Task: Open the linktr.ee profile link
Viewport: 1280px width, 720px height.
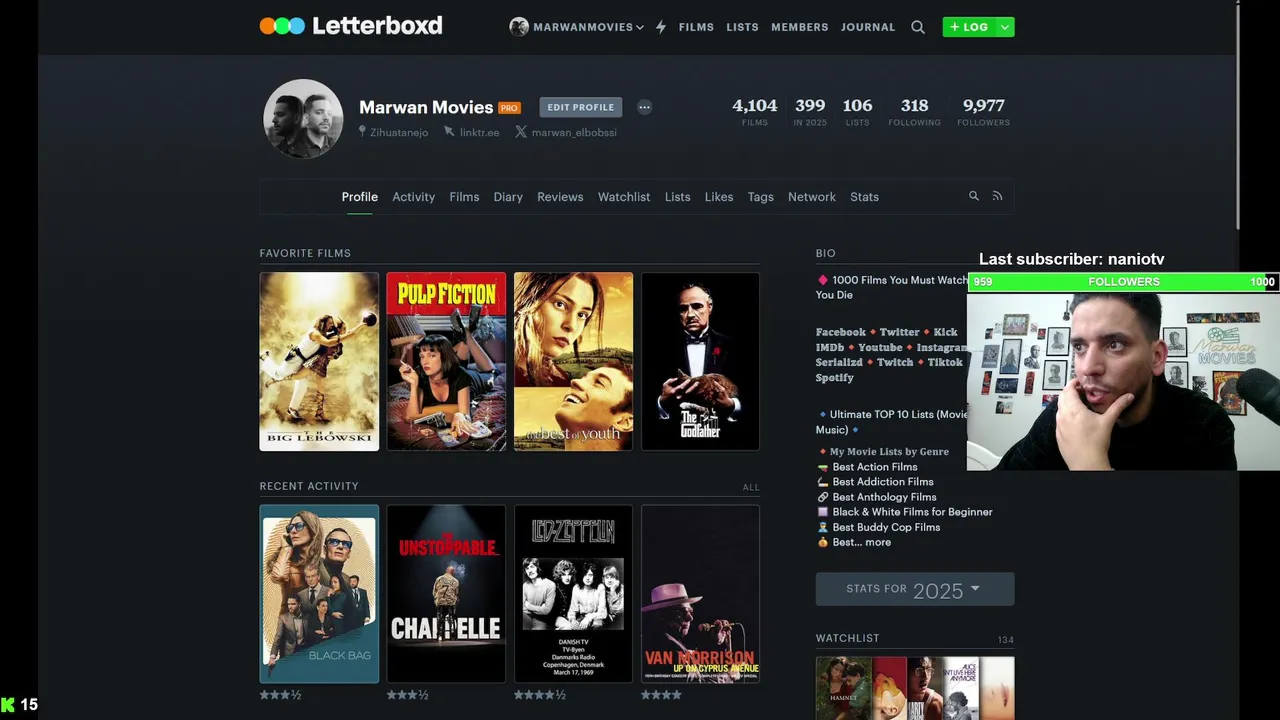Action: (479, 133)
